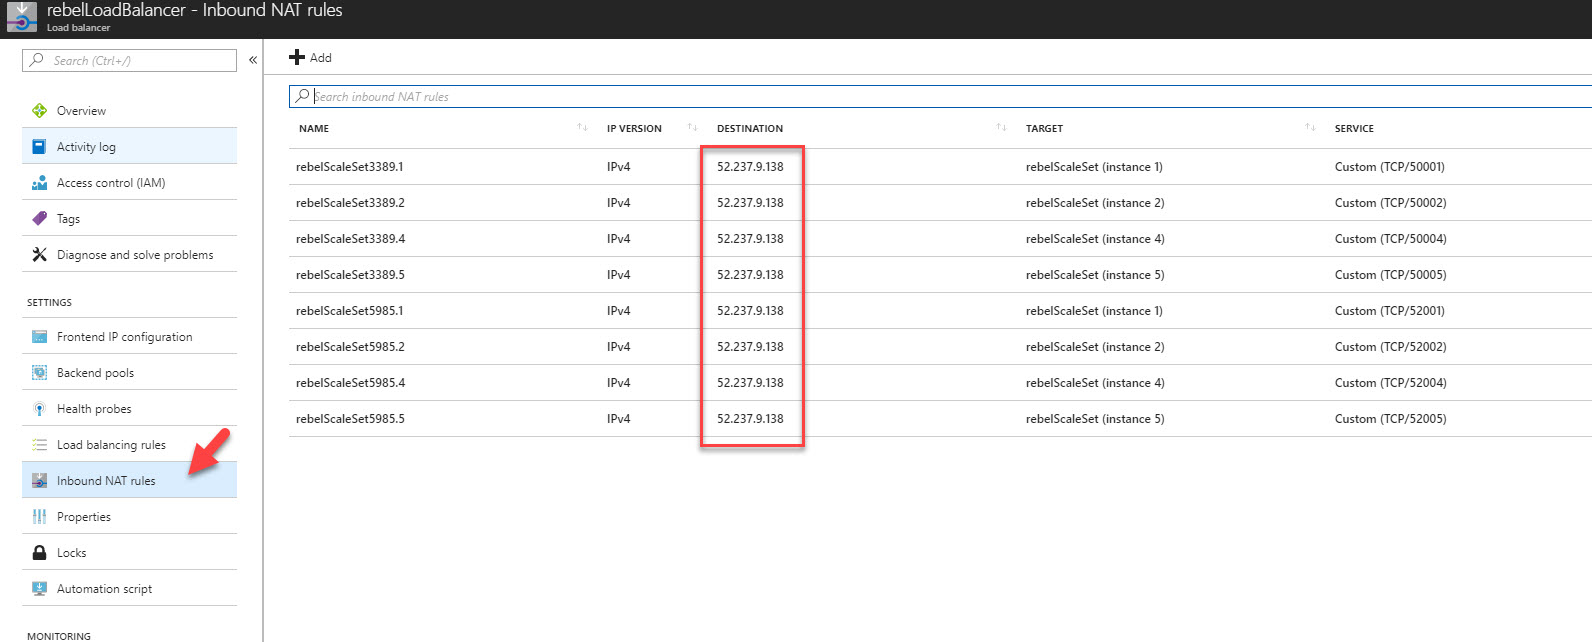Click the Frontend IP configuration icon
The width and height of the screenshot is (1592, 642).
point(39,337)
